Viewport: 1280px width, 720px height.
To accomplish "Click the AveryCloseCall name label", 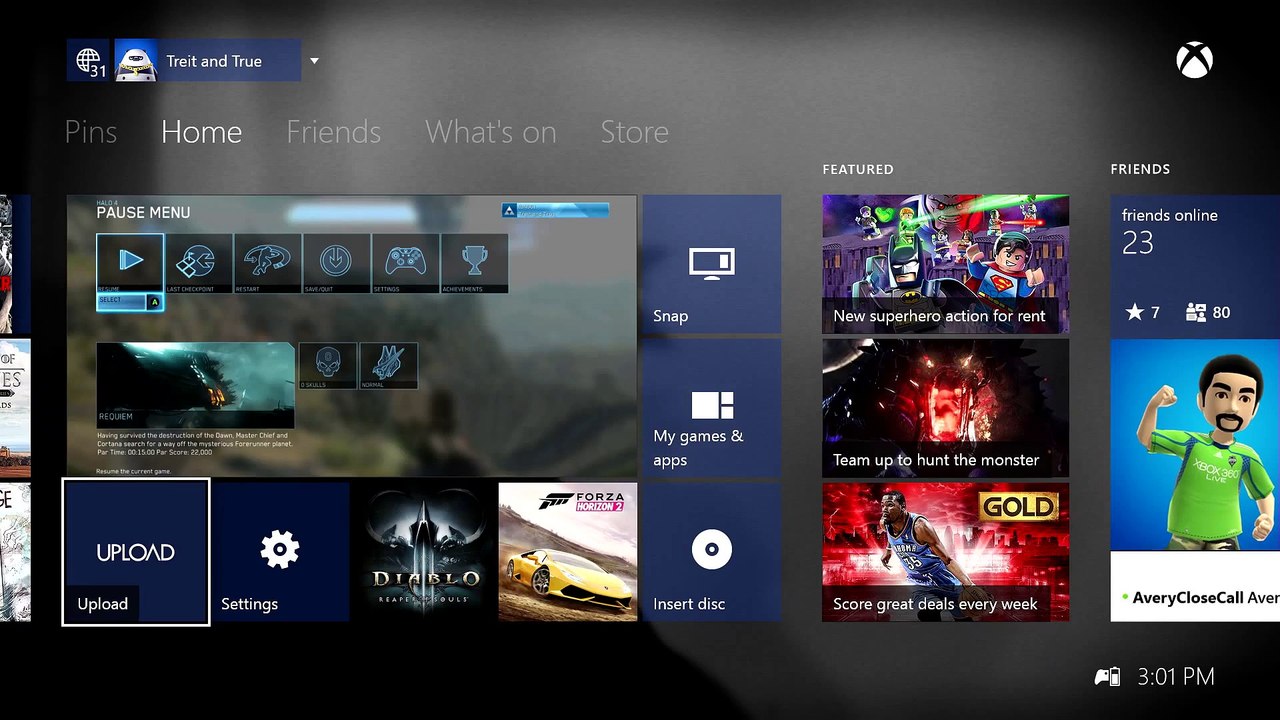I will pyautogui.click(x=1188, y=597).
